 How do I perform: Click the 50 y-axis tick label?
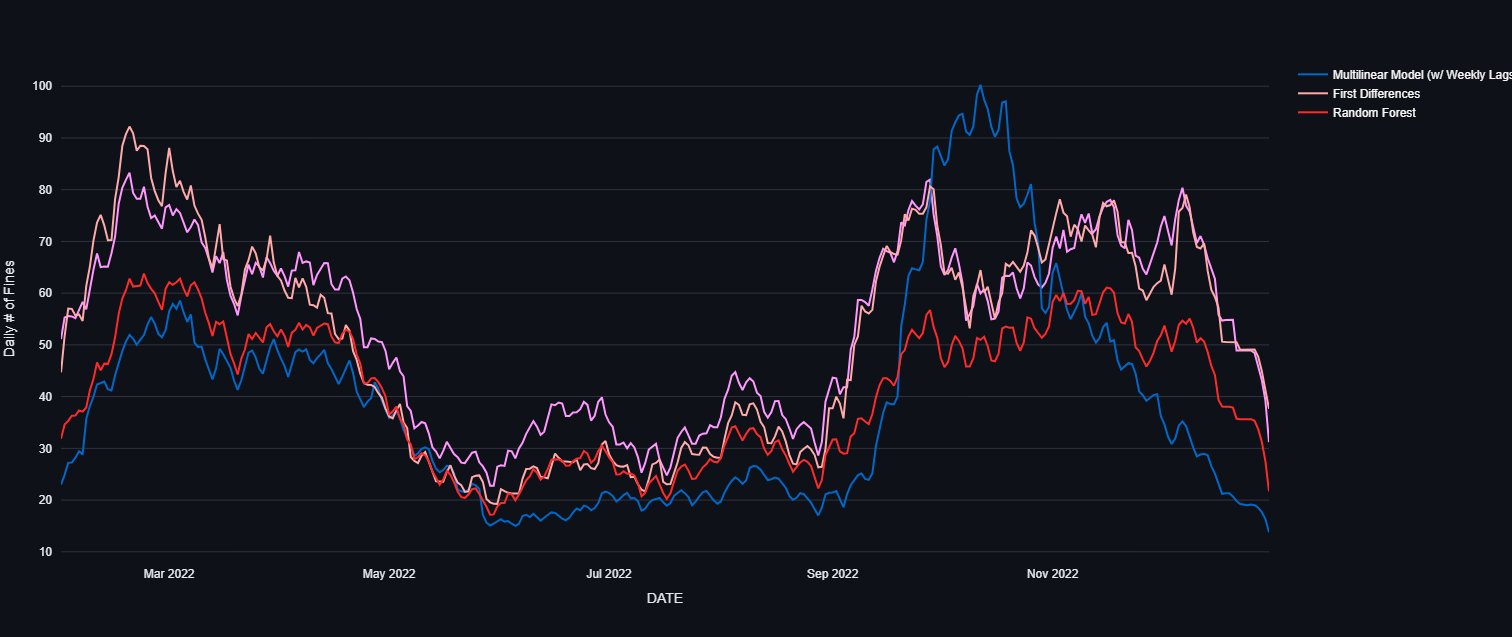click(45, 345)
